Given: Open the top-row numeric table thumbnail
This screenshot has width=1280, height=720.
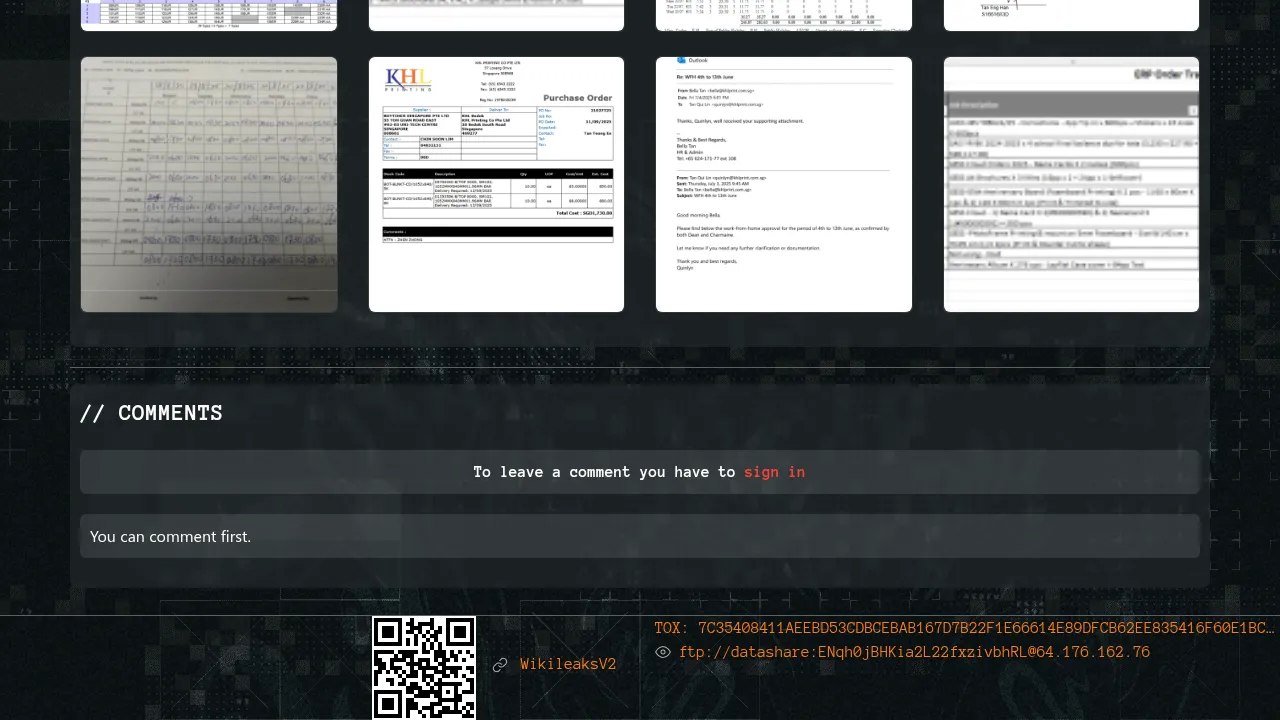Looking at the screenshot, I should 784,14.
